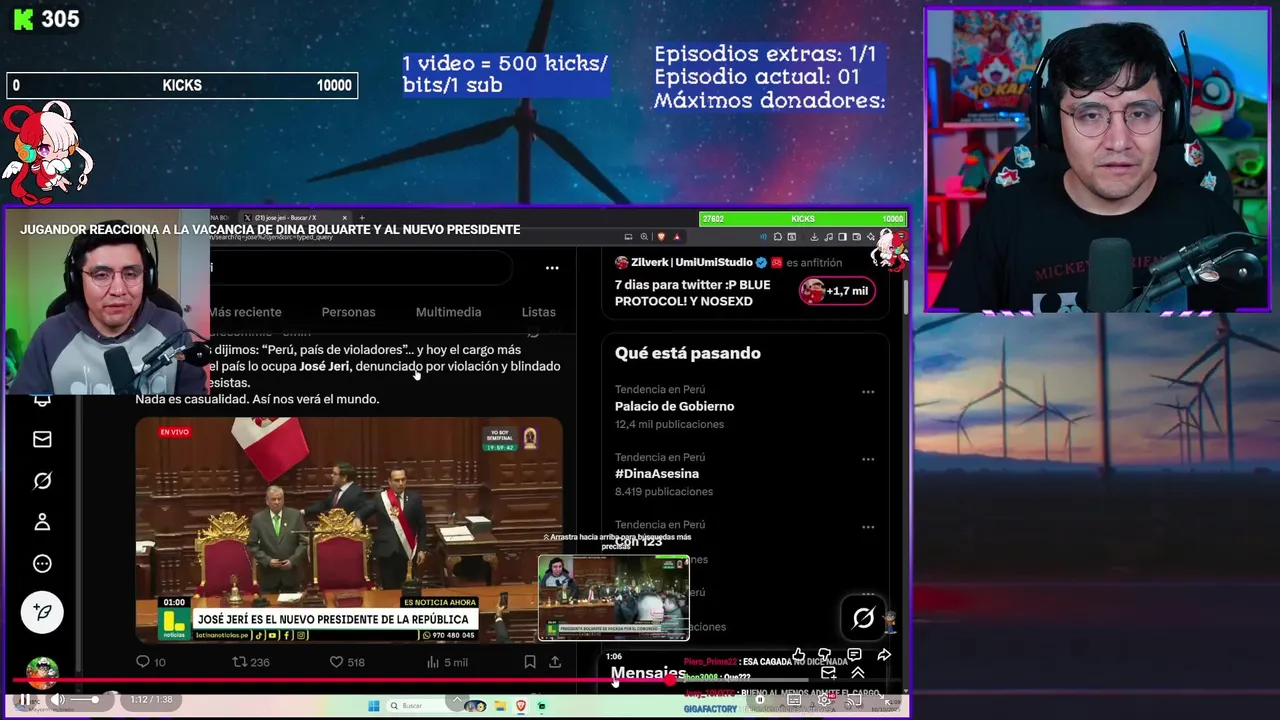Mute the video with speaker icon

(58, 700)
